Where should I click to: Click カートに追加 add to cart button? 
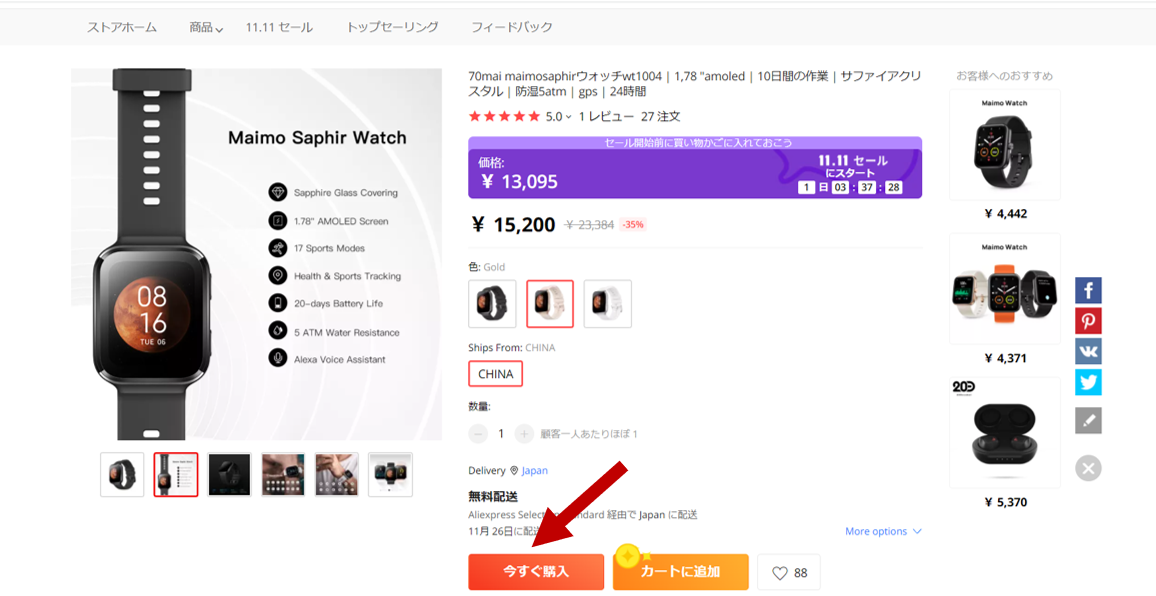(x=680, y=572)
